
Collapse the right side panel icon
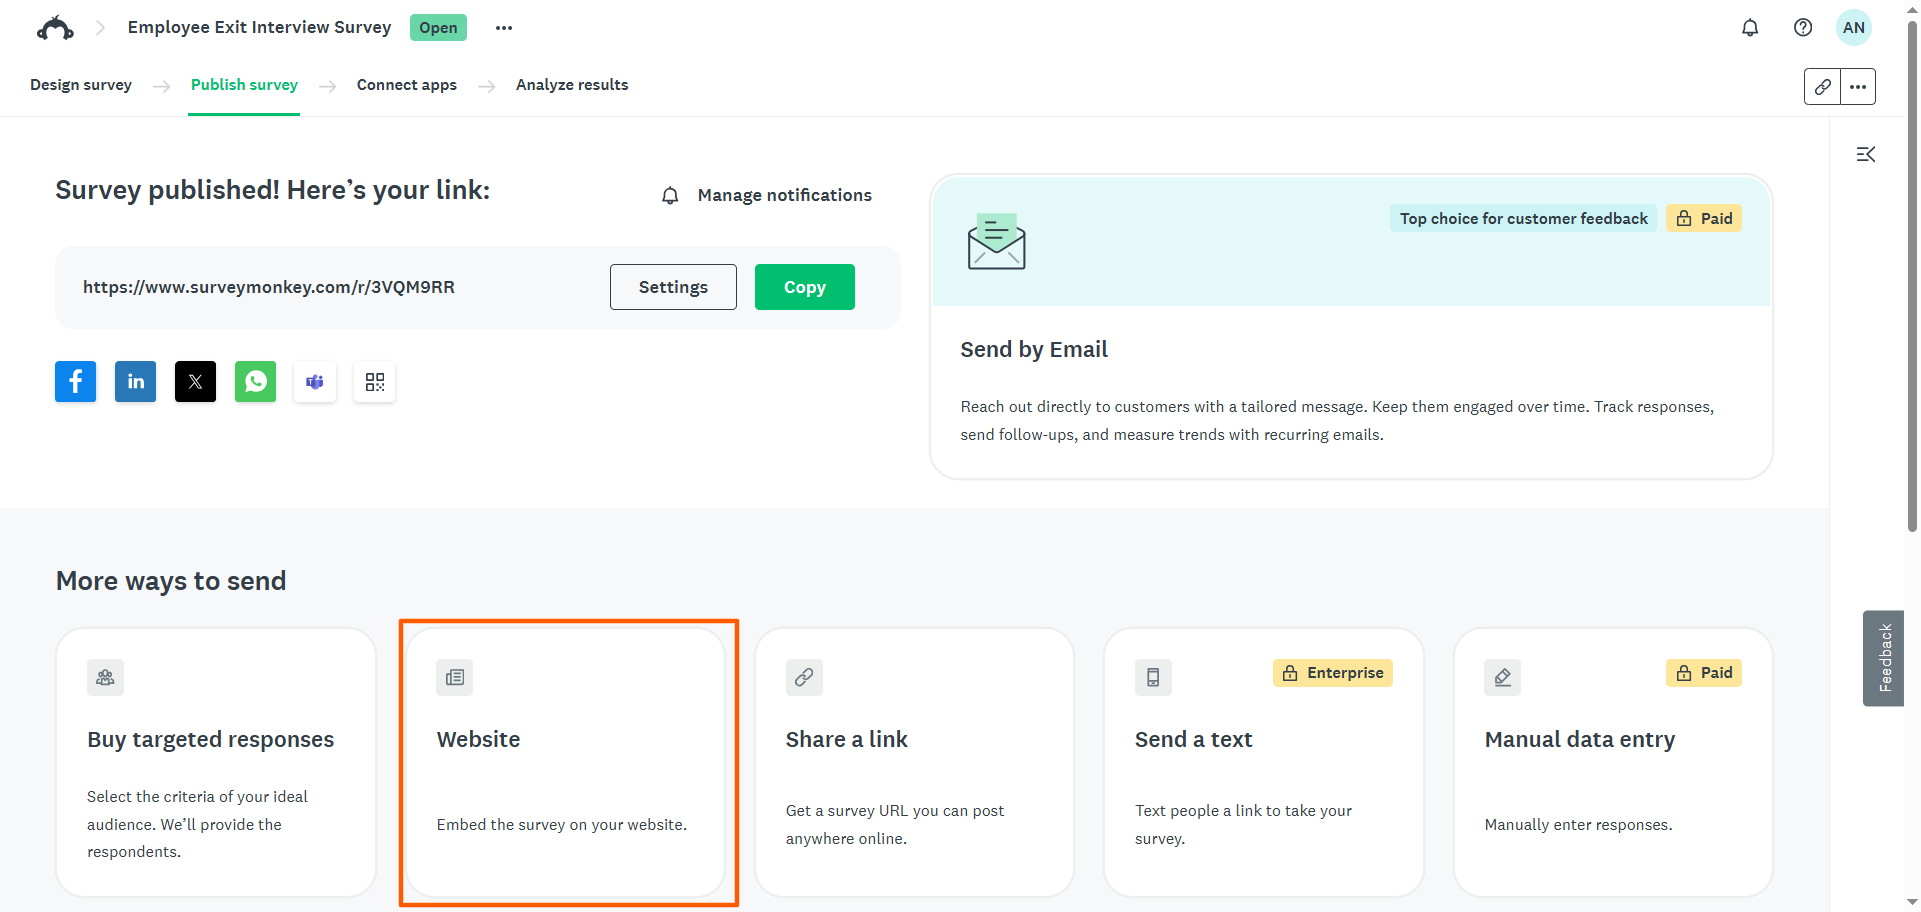(x=1866, y=154)
